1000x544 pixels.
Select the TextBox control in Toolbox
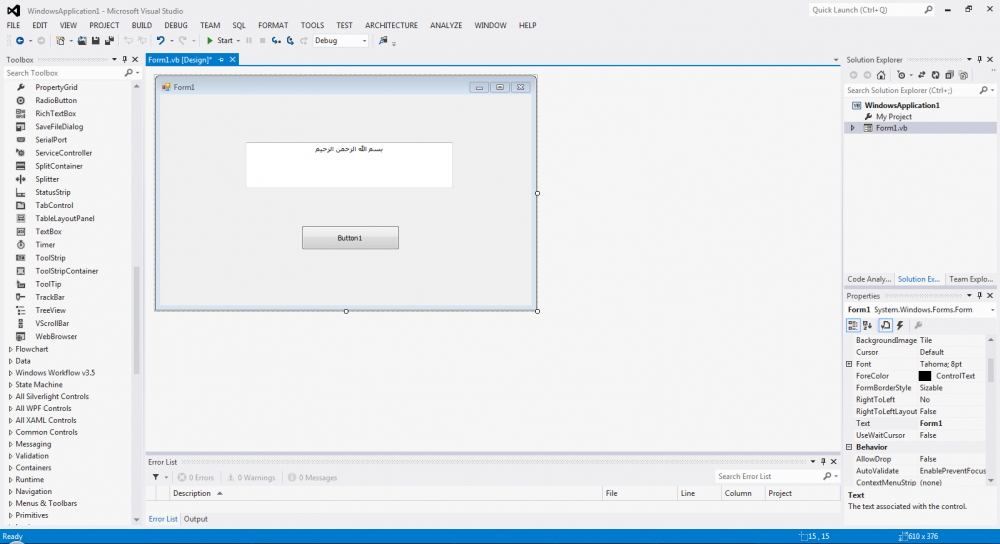pyautogui.click(x=48, y=232)
